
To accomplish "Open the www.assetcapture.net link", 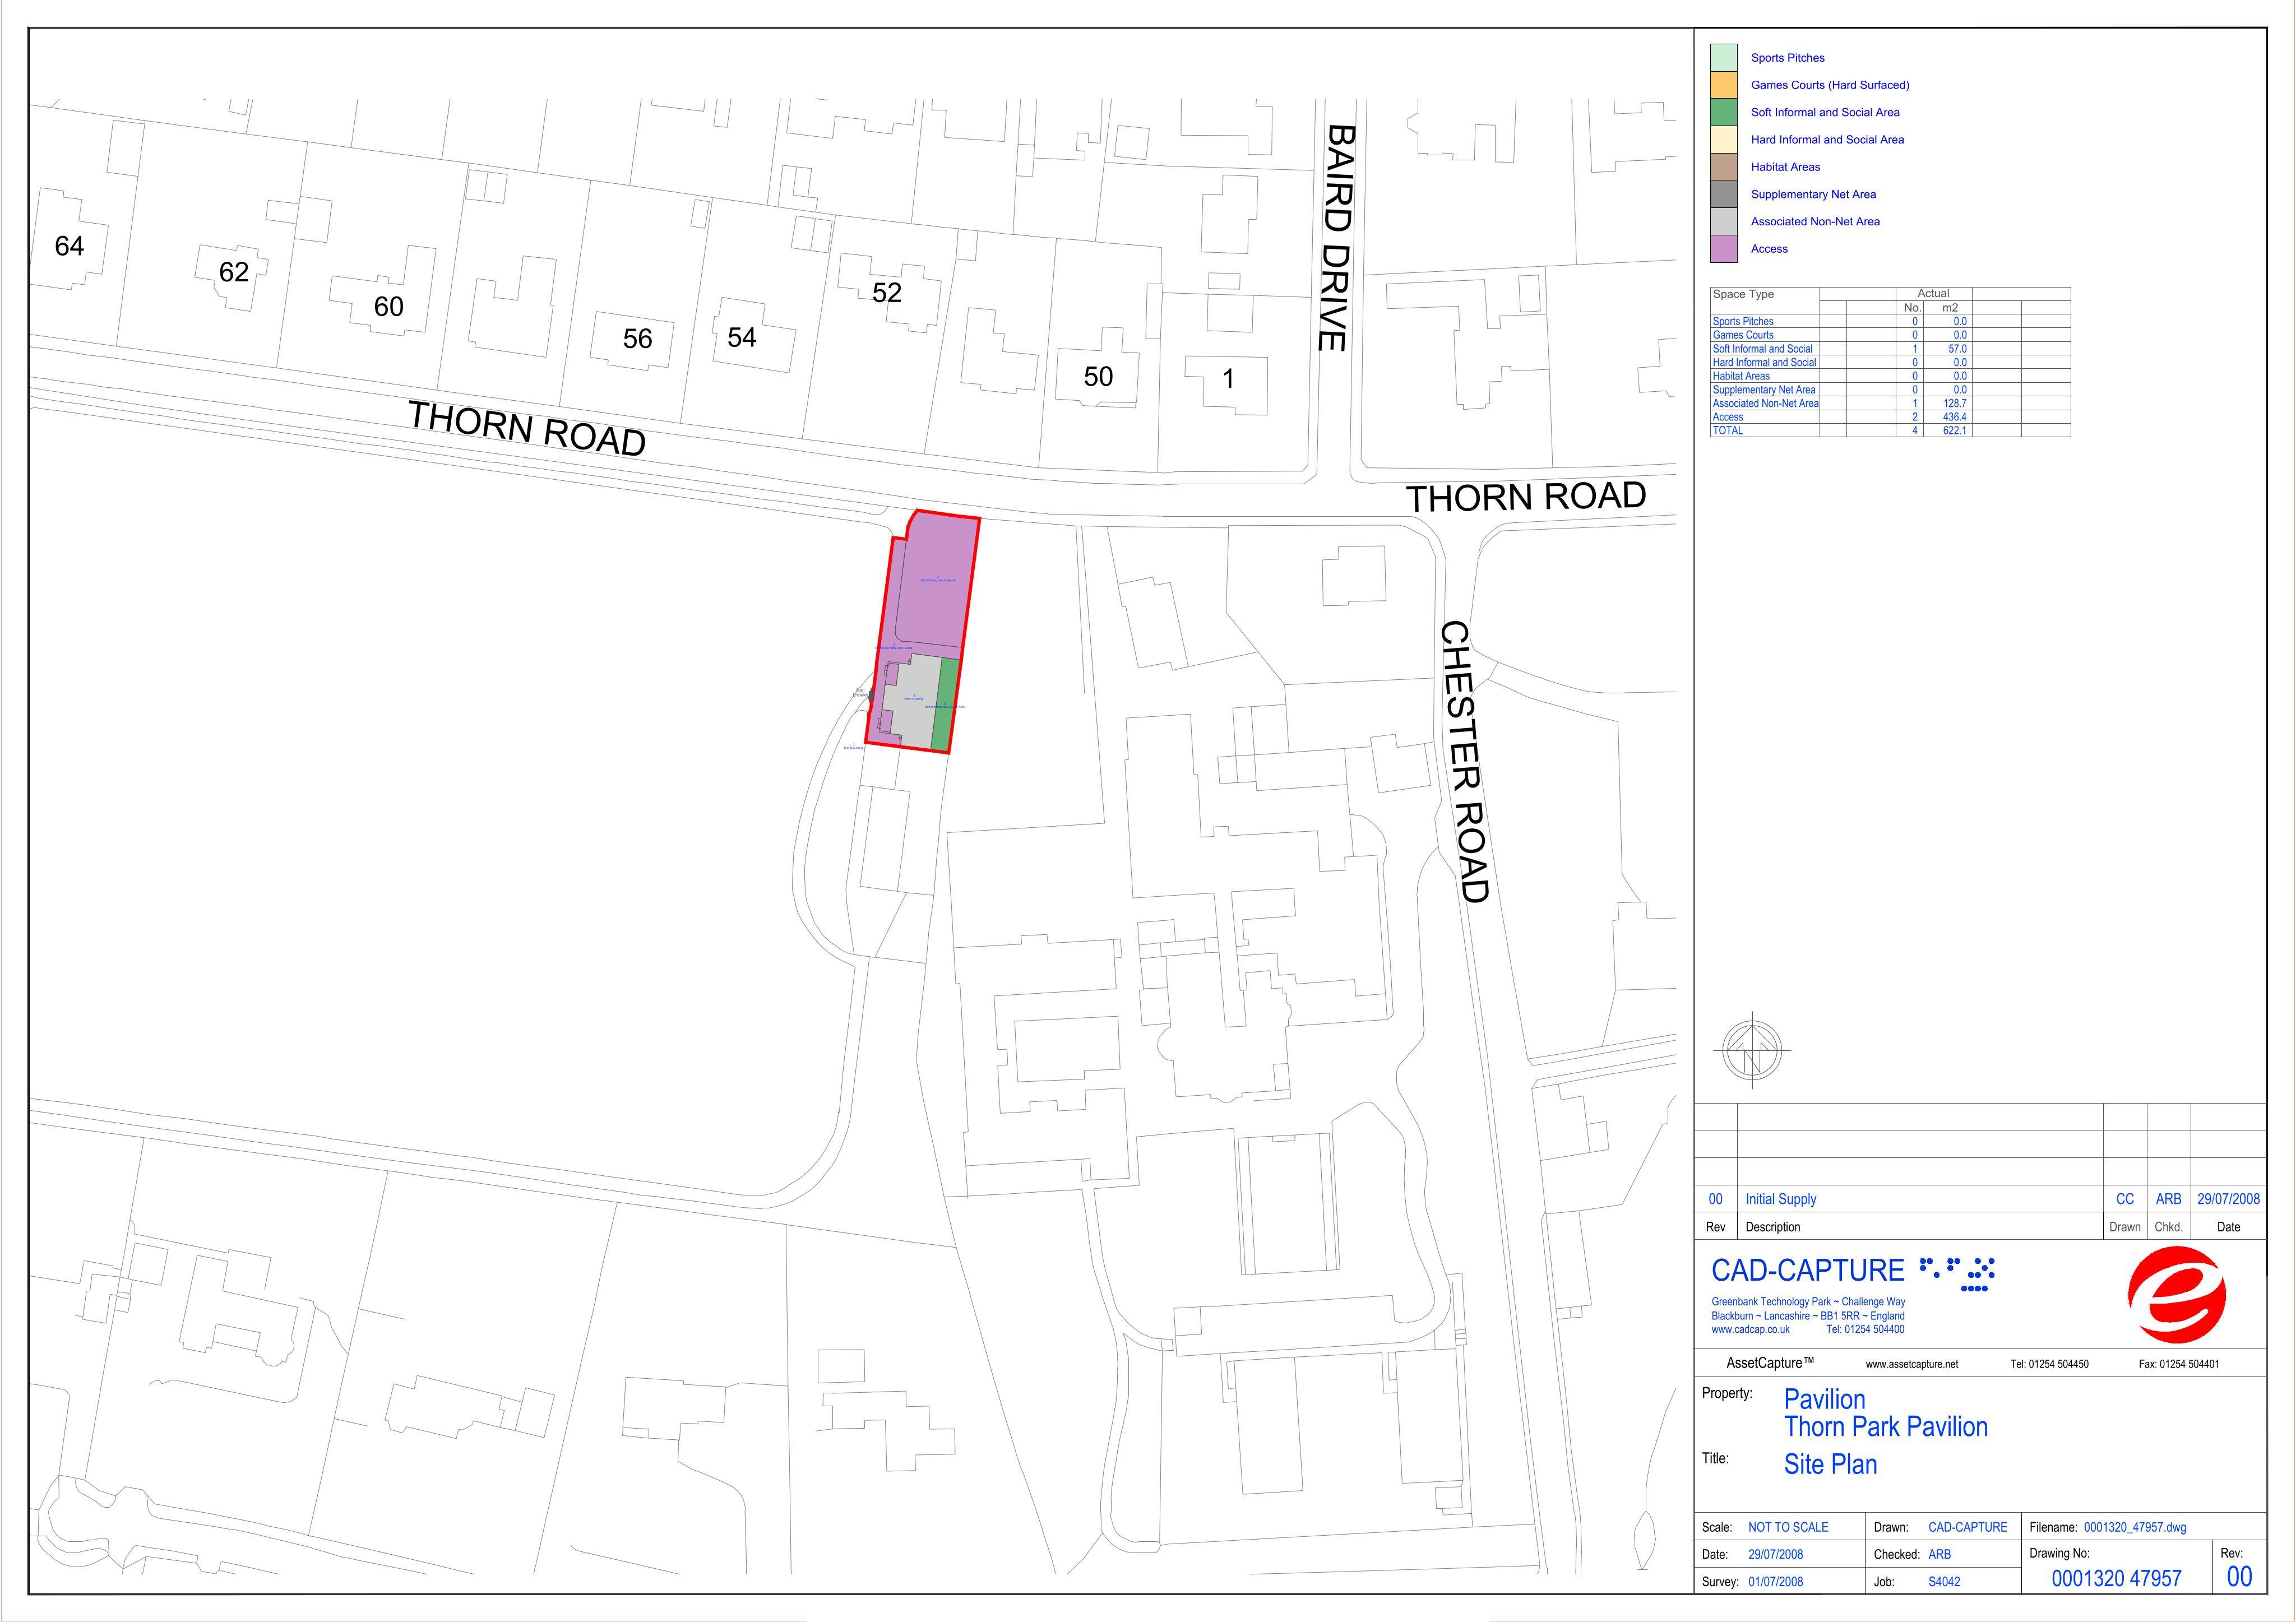I will [1912, 1364].
